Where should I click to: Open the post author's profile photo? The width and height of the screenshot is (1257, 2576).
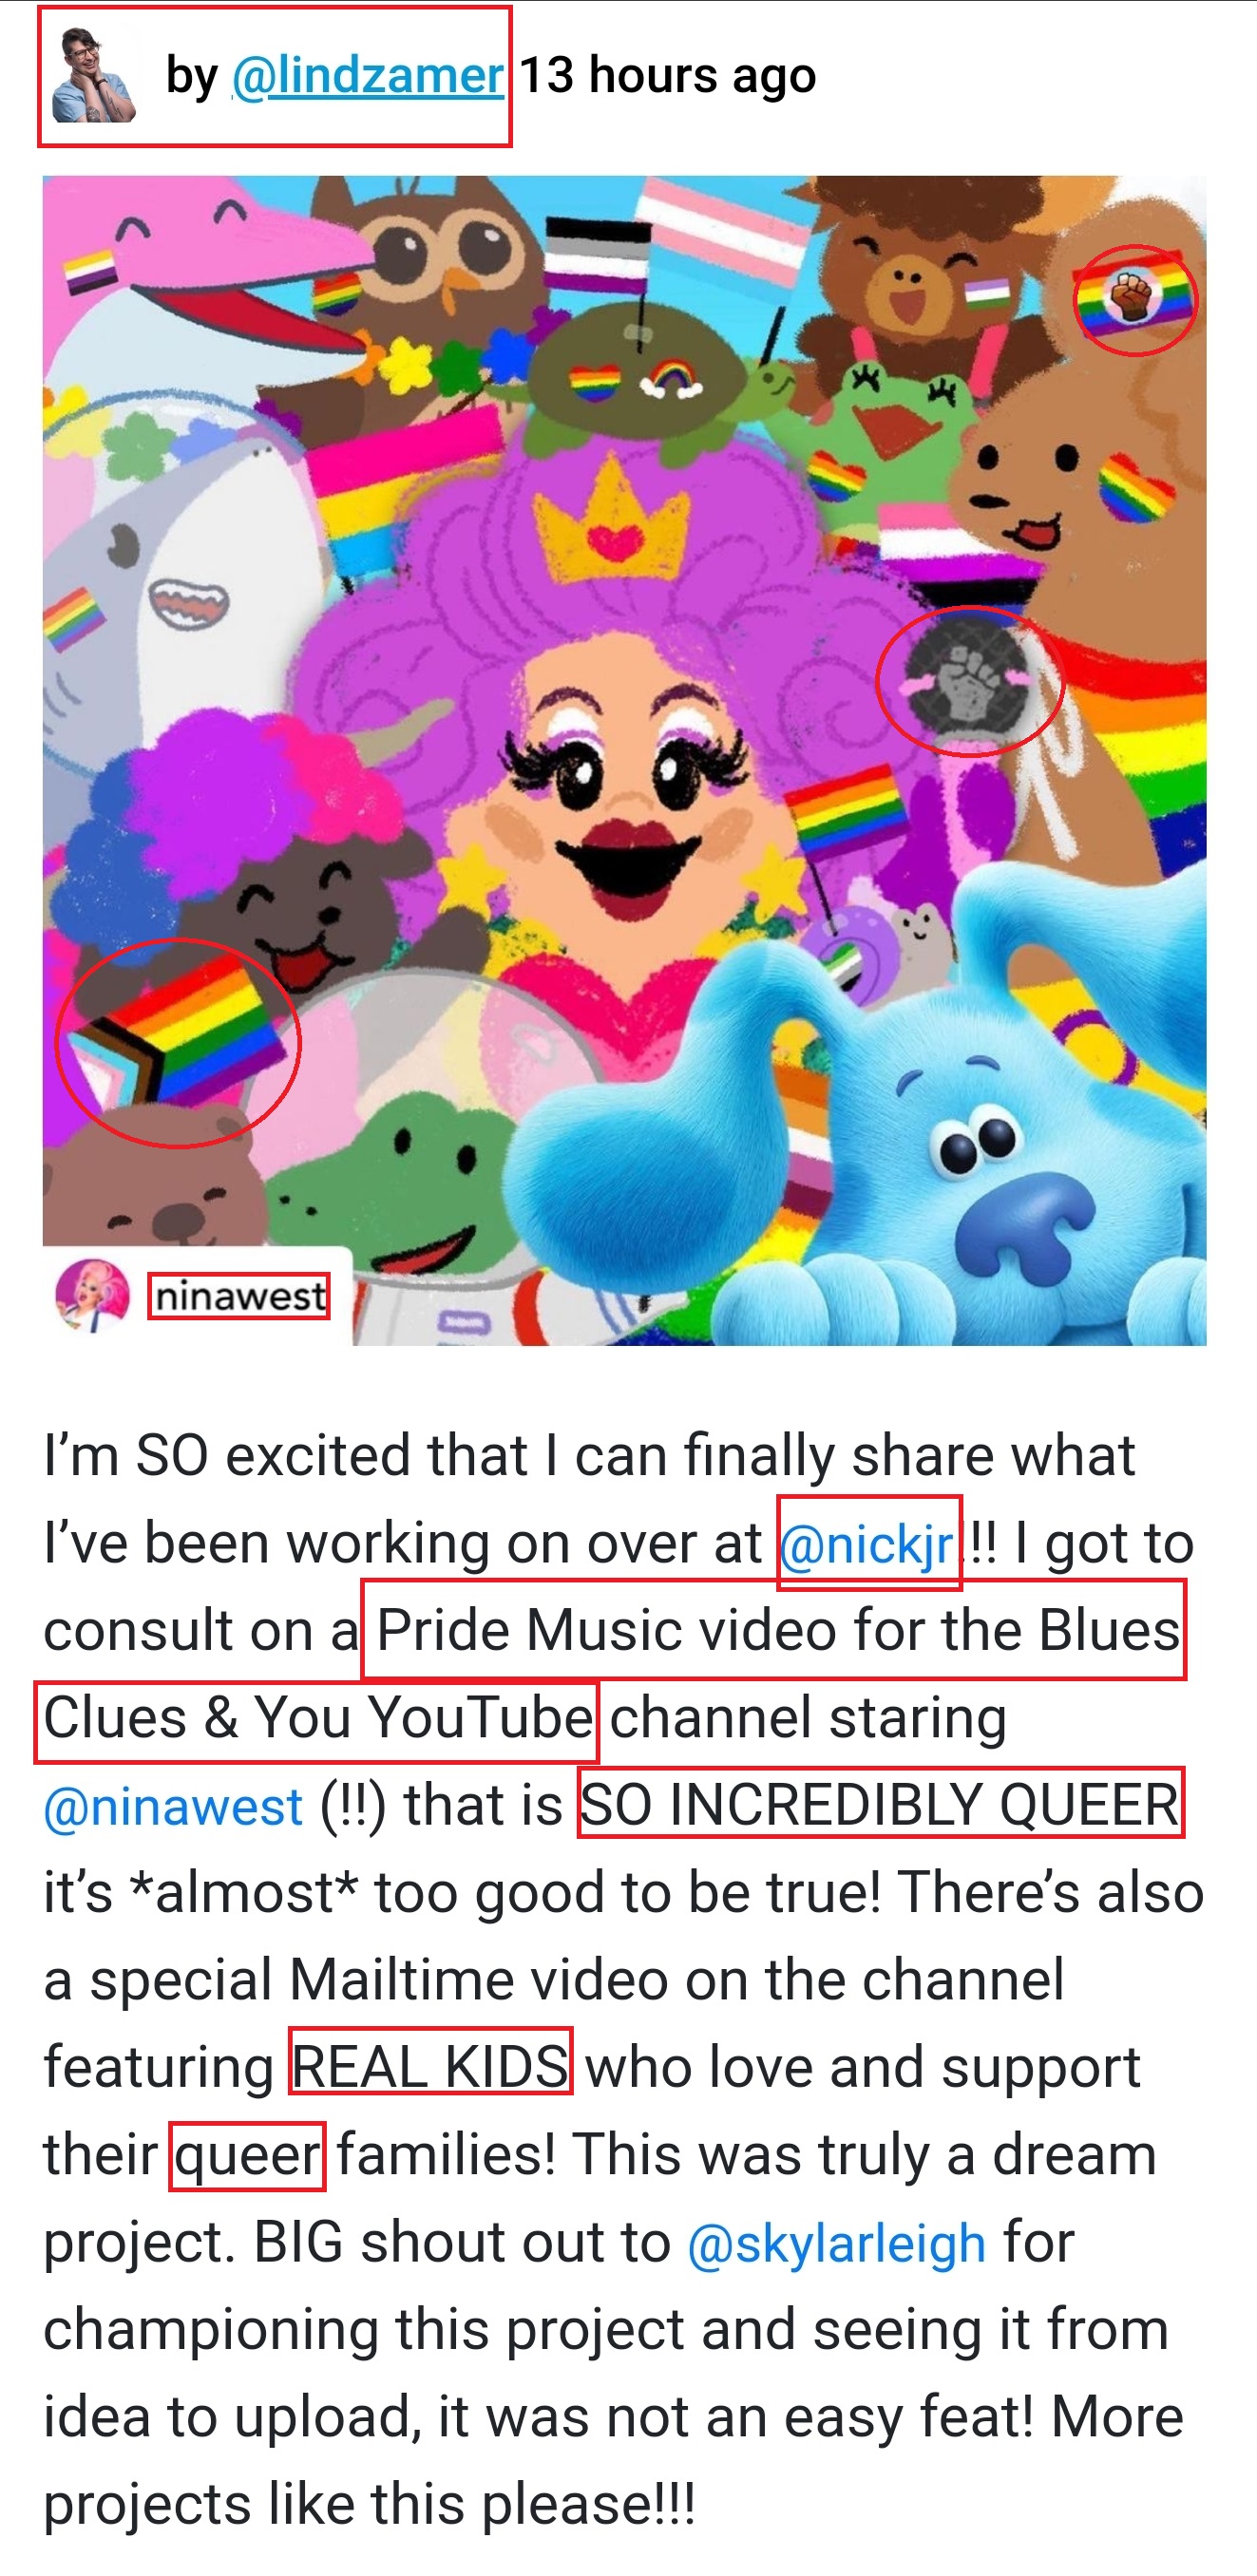[93, 76]
